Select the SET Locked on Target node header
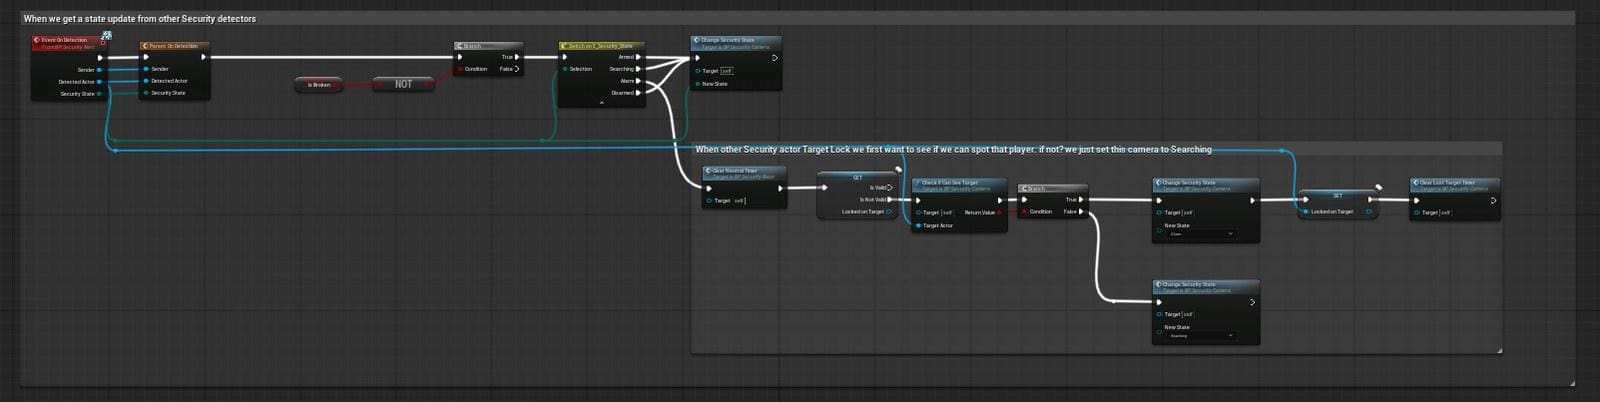Viewport: 1600px width, 402px height. pyautogui.click(x=1338, y=196)
